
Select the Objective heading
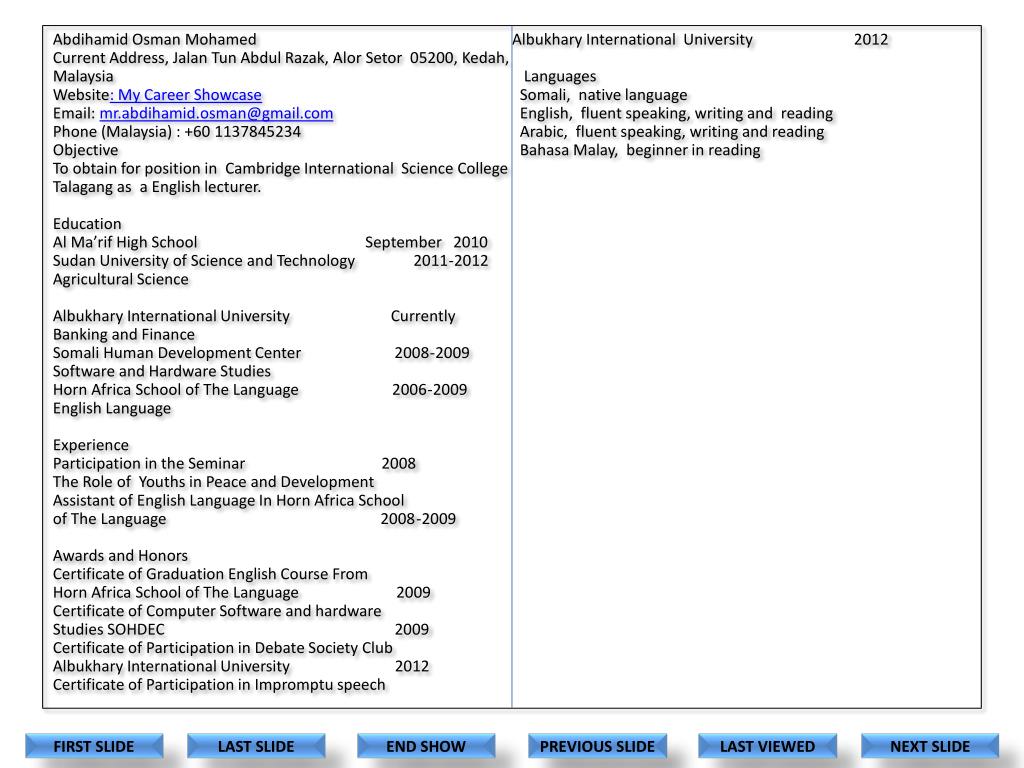coord(86,150)
